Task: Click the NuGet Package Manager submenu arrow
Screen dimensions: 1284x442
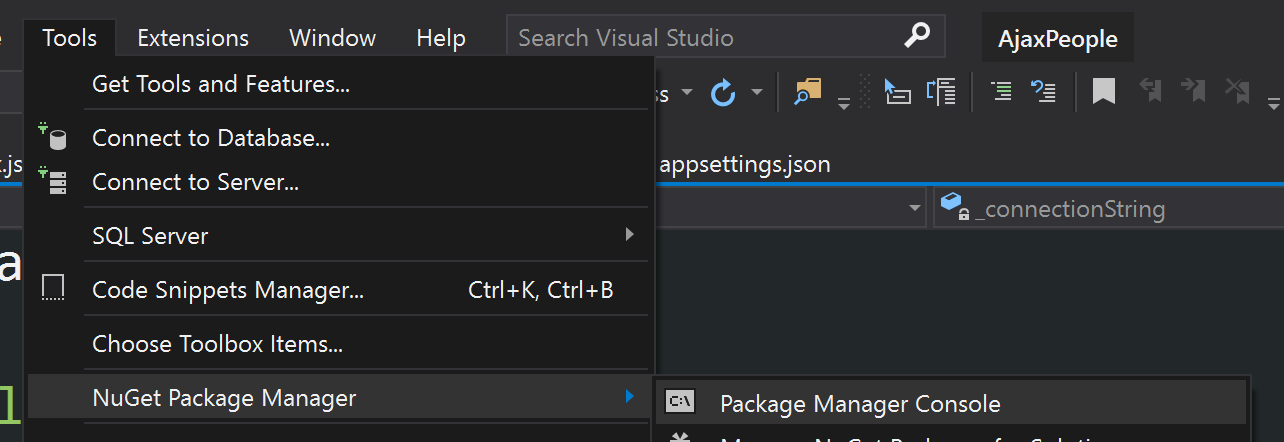Action: 629,397
